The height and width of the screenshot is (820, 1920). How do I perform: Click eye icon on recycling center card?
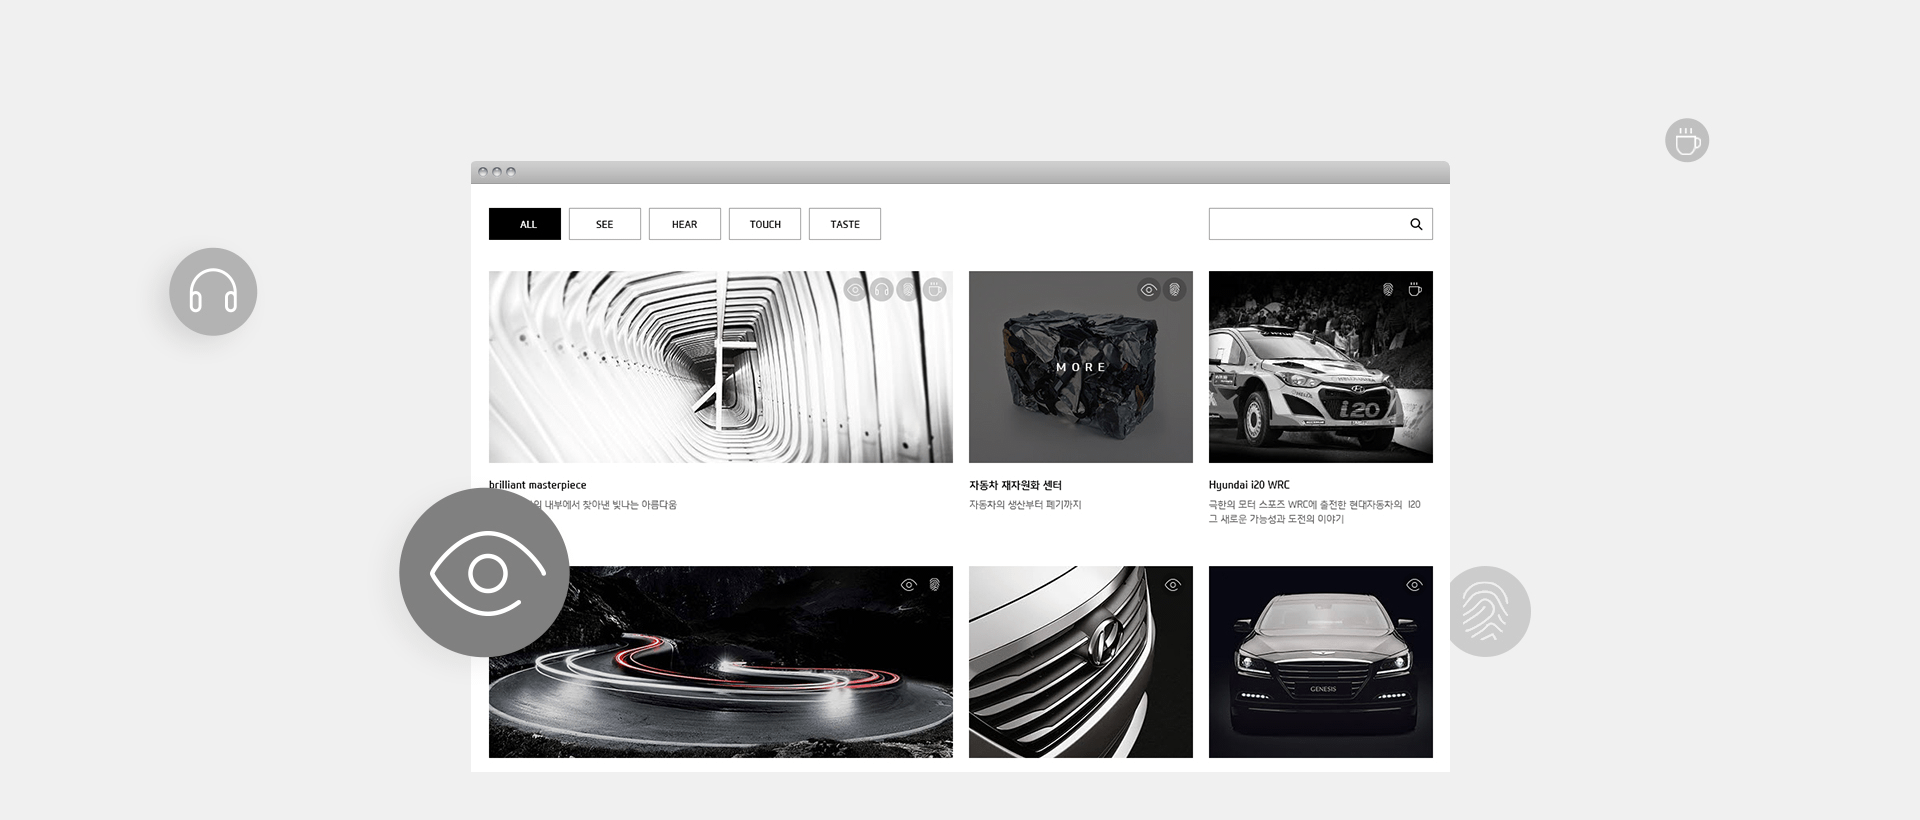[x=1149, y=290]
